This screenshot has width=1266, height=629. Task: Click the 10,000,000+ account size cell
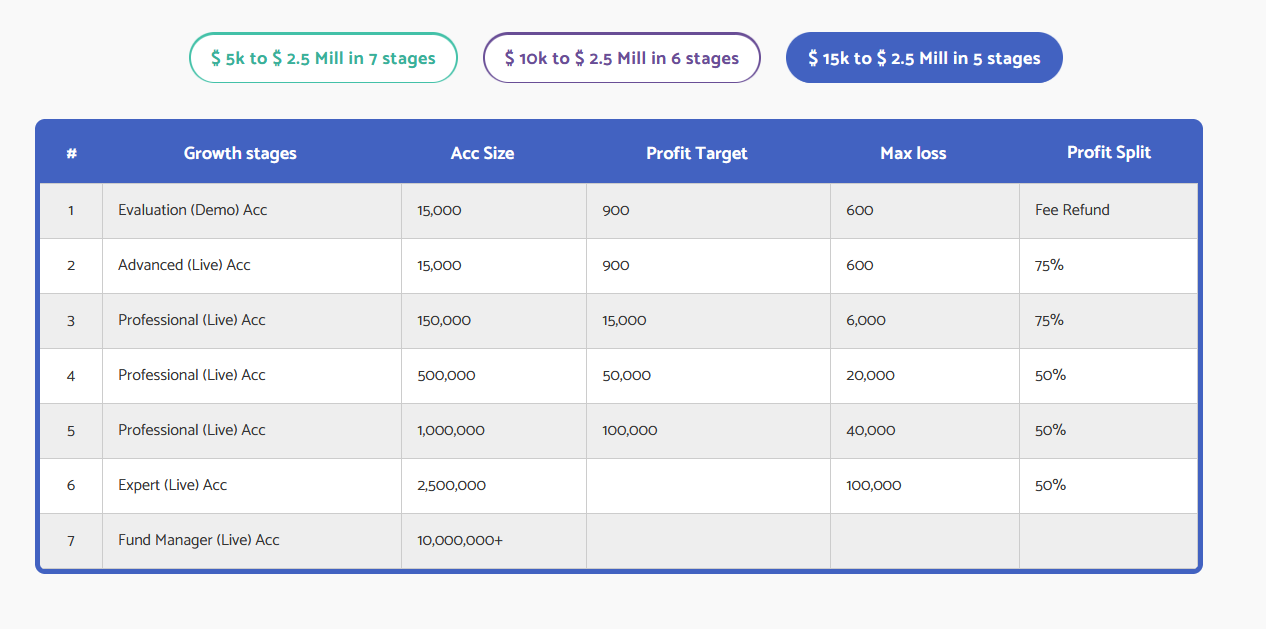[x=460, y=540]
